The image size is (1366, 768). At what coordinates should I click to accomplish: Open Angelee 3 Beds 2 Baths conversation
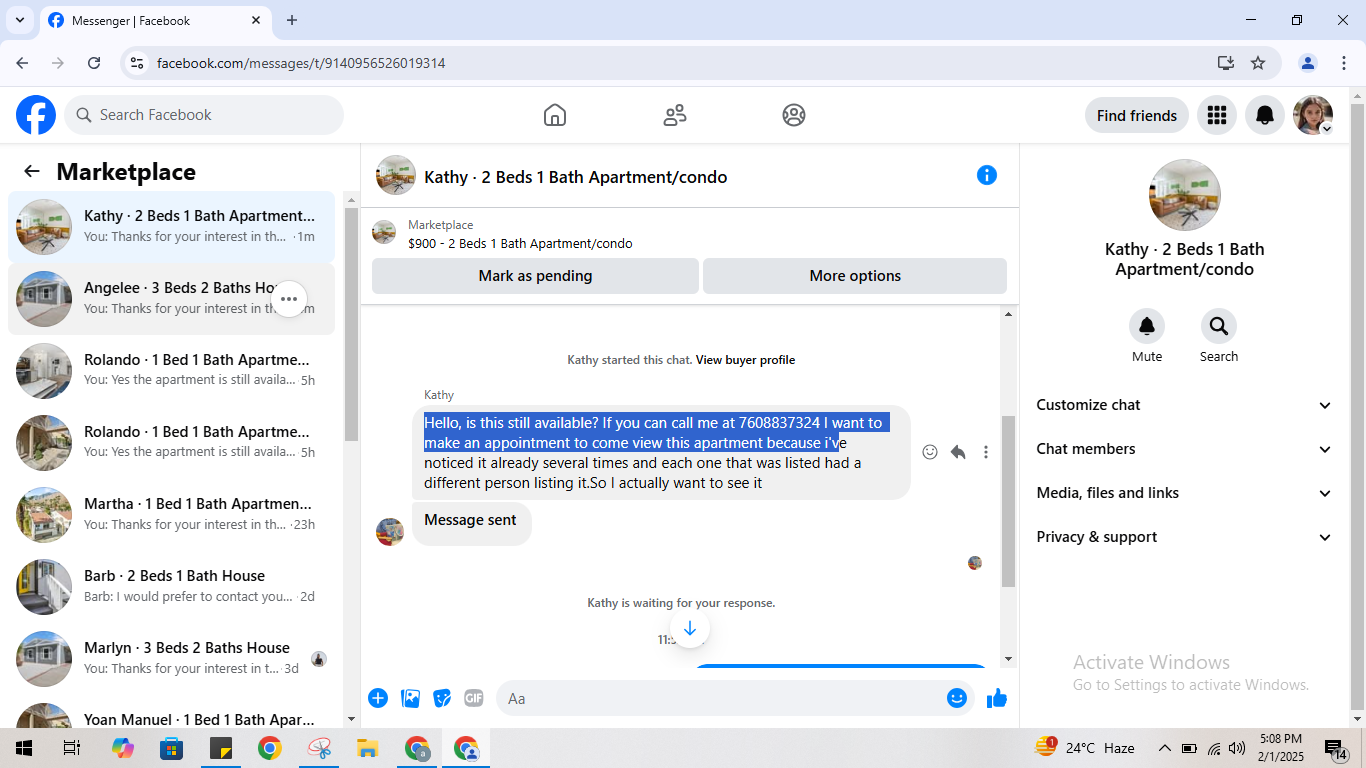(171, 299)
